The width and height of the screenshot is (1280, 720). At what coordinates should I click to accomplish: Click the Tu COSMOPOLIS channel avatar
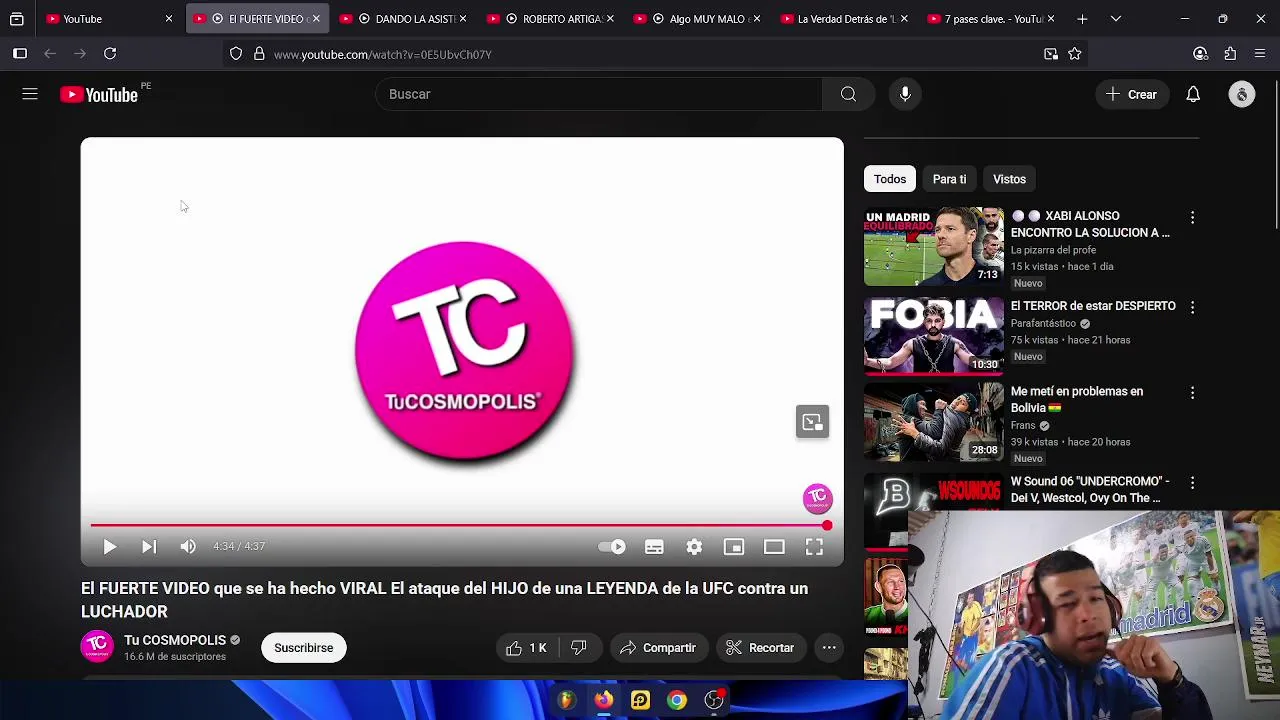(97, 646)
